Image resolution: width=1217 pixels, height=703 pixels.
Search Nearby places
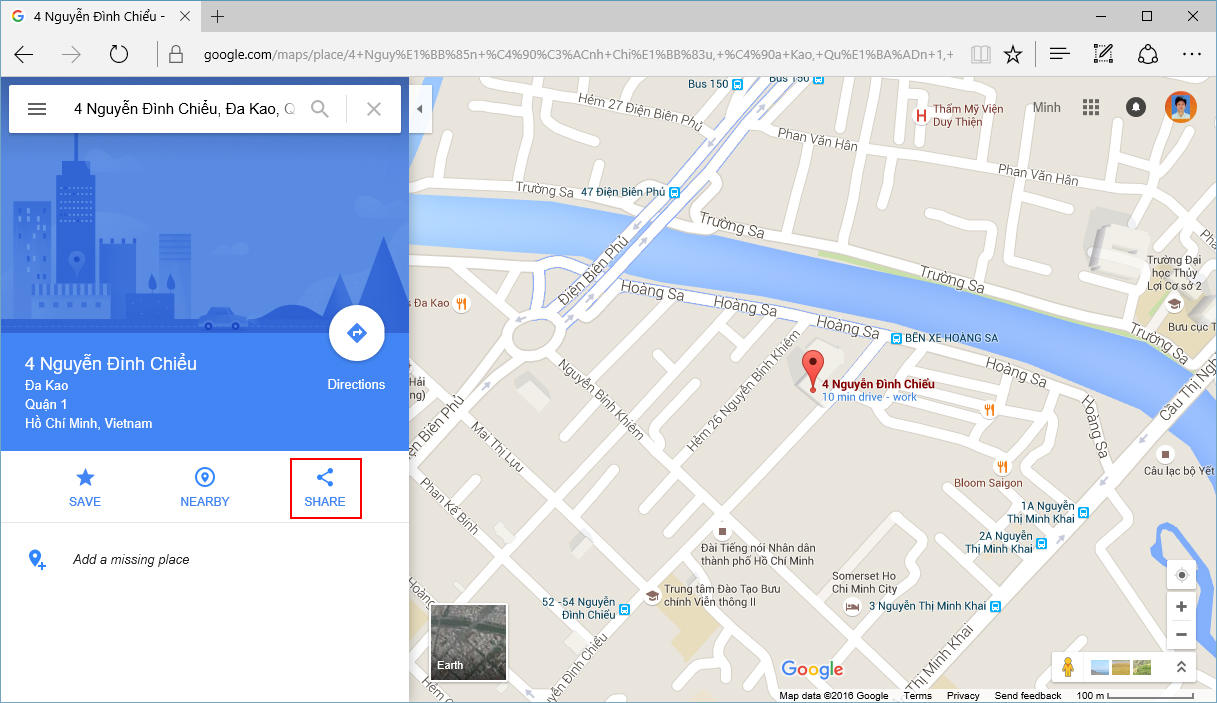coord(205,487)
